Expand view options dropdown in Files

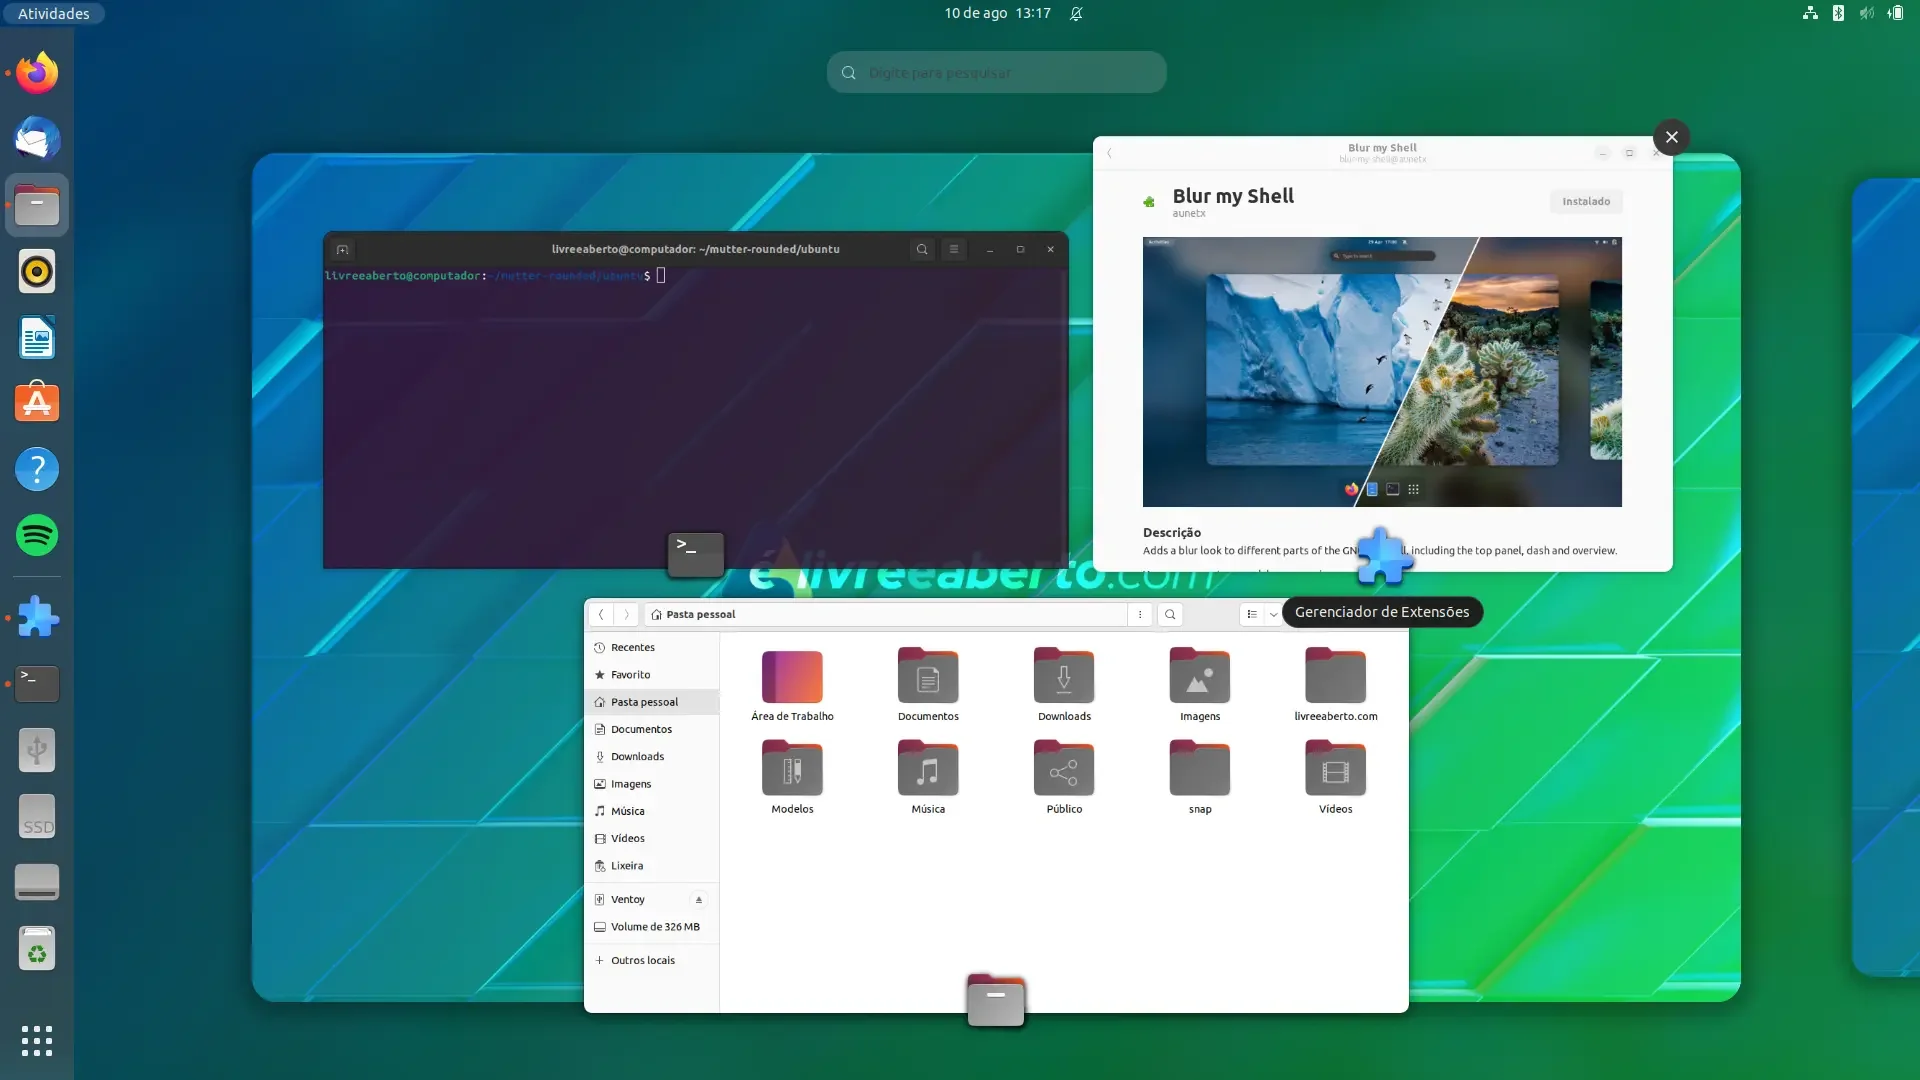coord(1273,615)
